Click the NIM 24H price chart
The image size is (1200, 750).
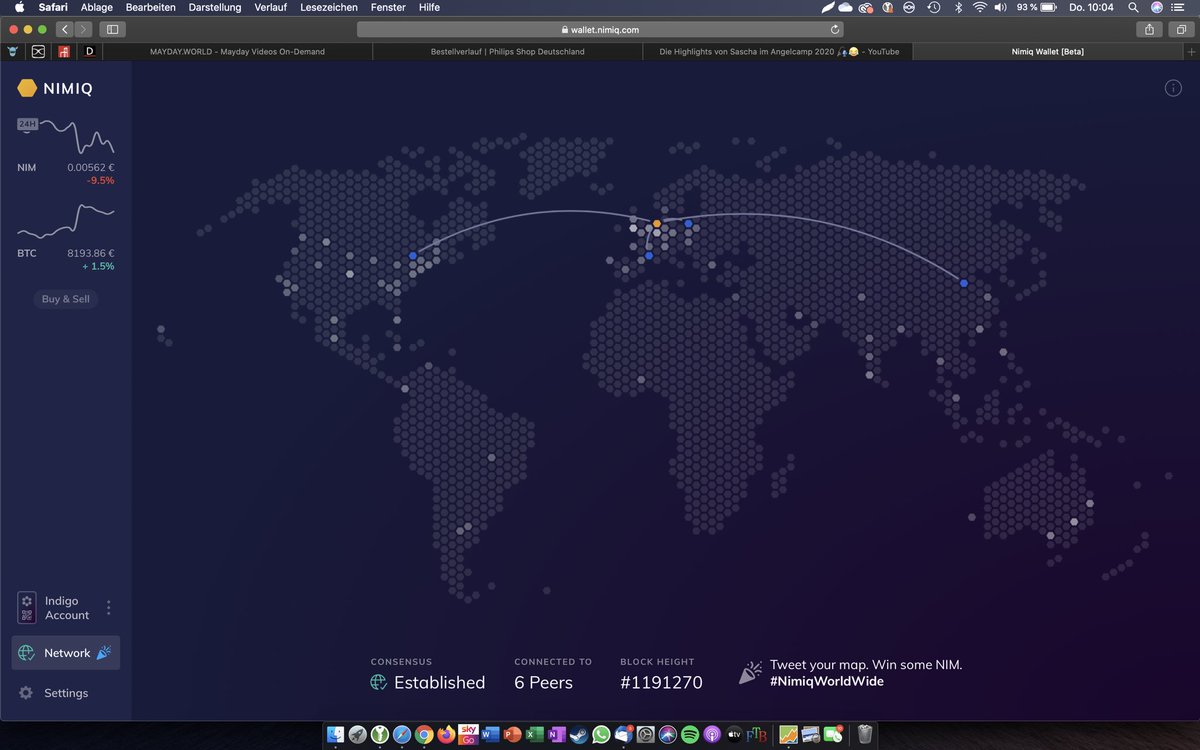pyautogui.click(x=66, y=135)
